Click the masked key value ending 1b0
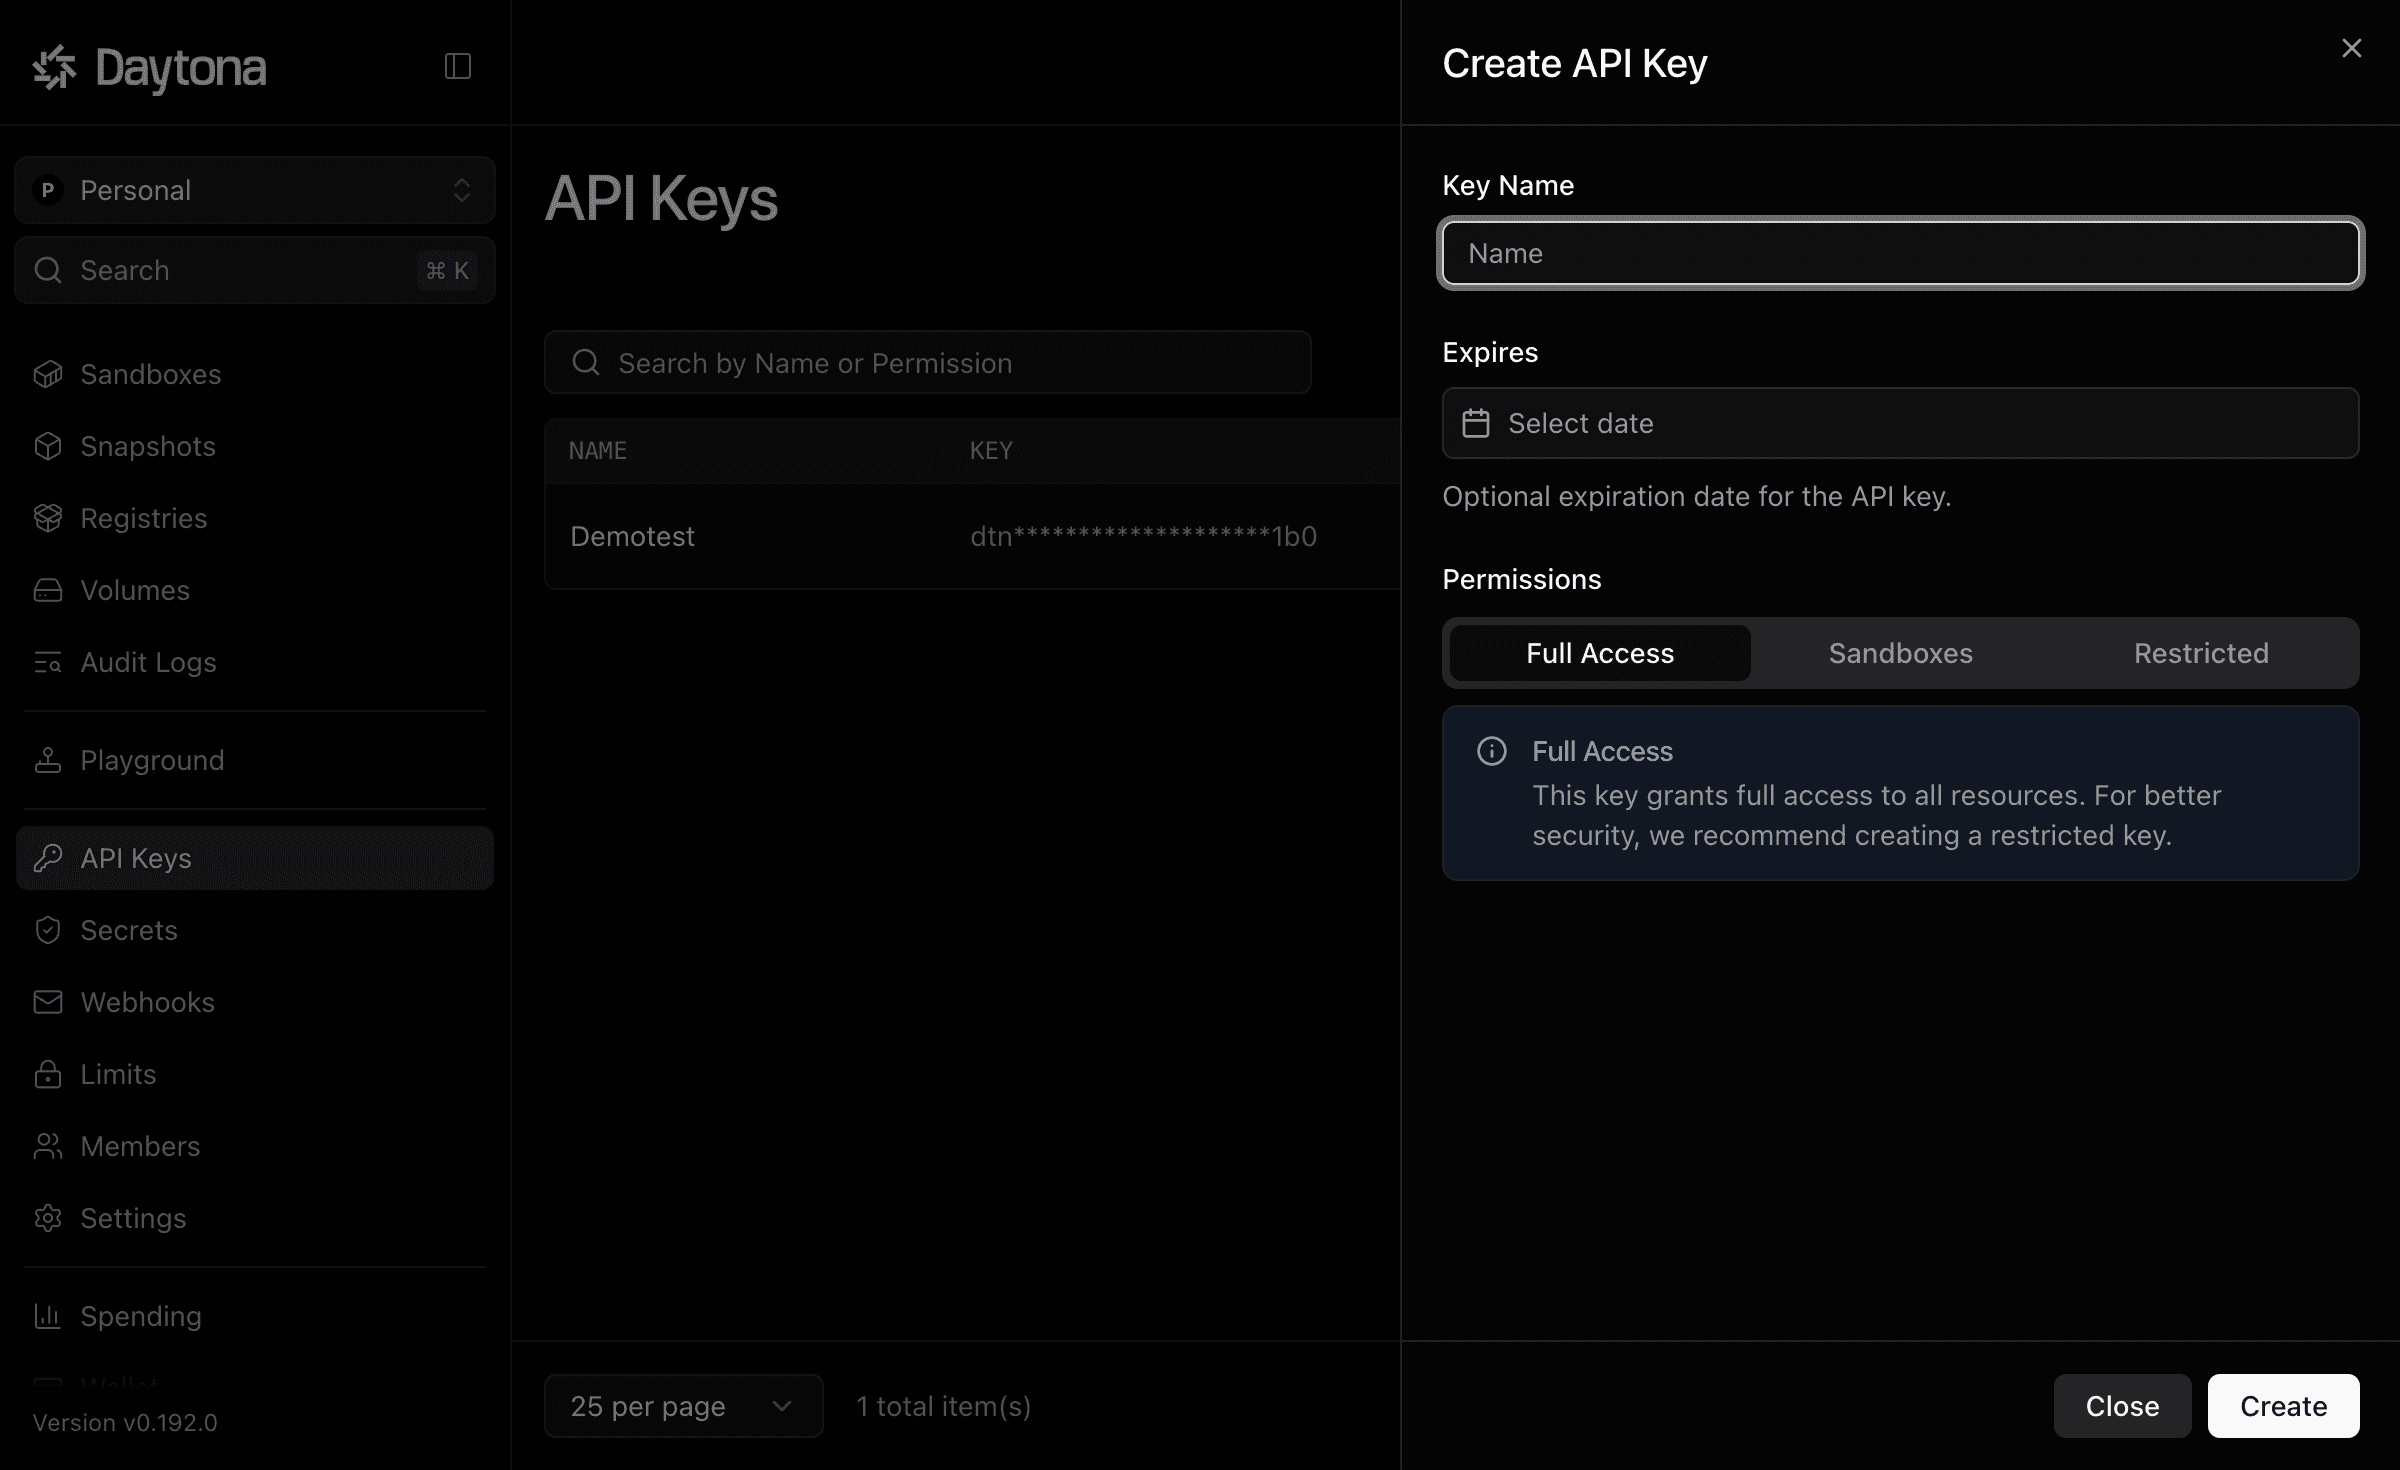2400x1470 pixels. click(x=1143, y=536)
